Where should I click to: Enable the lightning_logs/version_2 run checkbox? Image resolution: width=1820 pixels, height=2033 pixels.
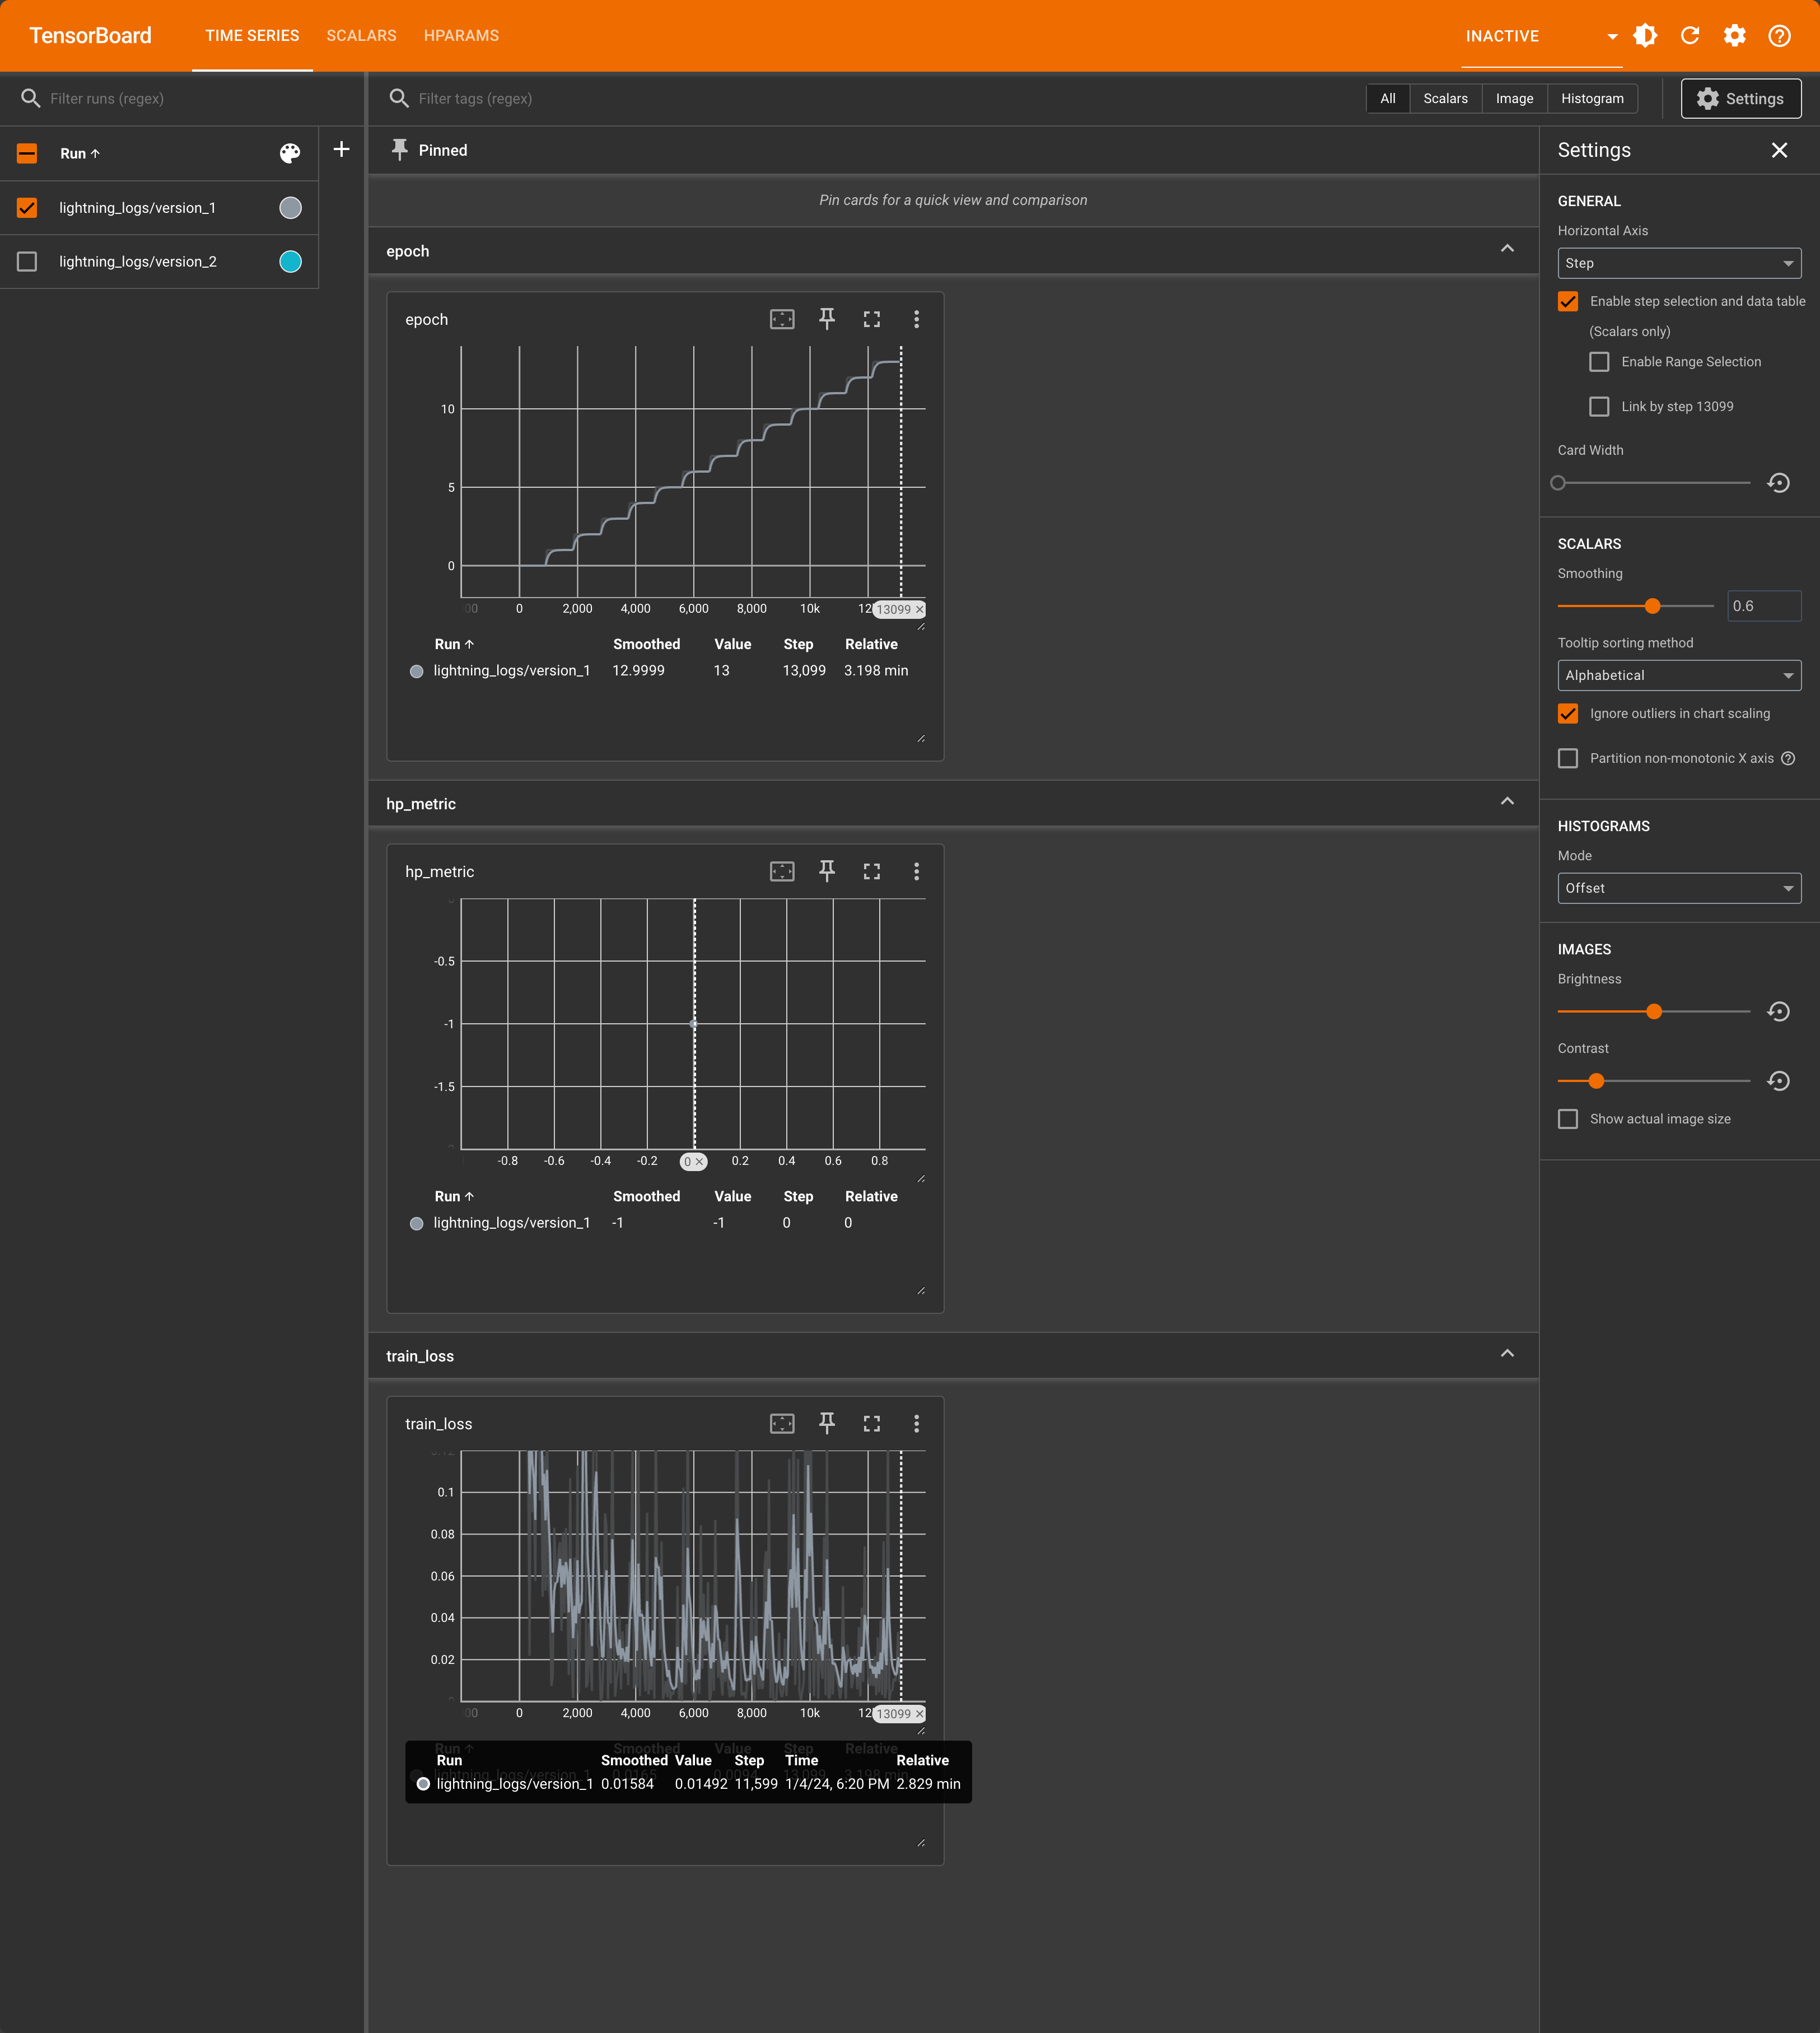[x=27, y=261]
